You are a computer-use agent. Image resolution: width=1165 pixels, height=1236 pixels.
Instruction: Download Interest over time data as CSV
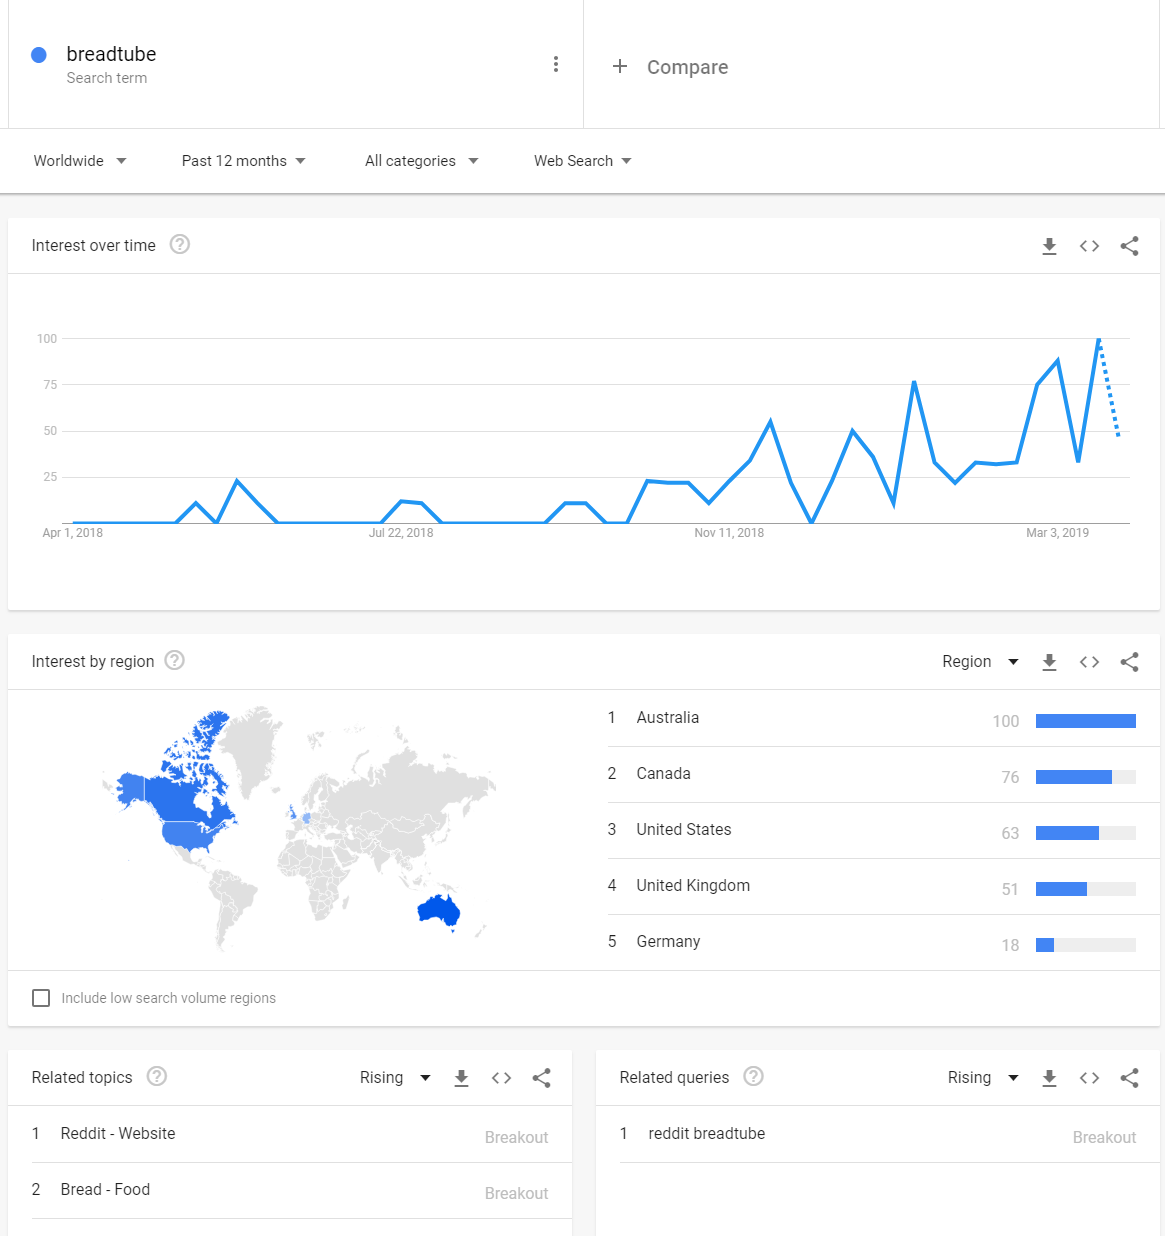coord(1049,246)
